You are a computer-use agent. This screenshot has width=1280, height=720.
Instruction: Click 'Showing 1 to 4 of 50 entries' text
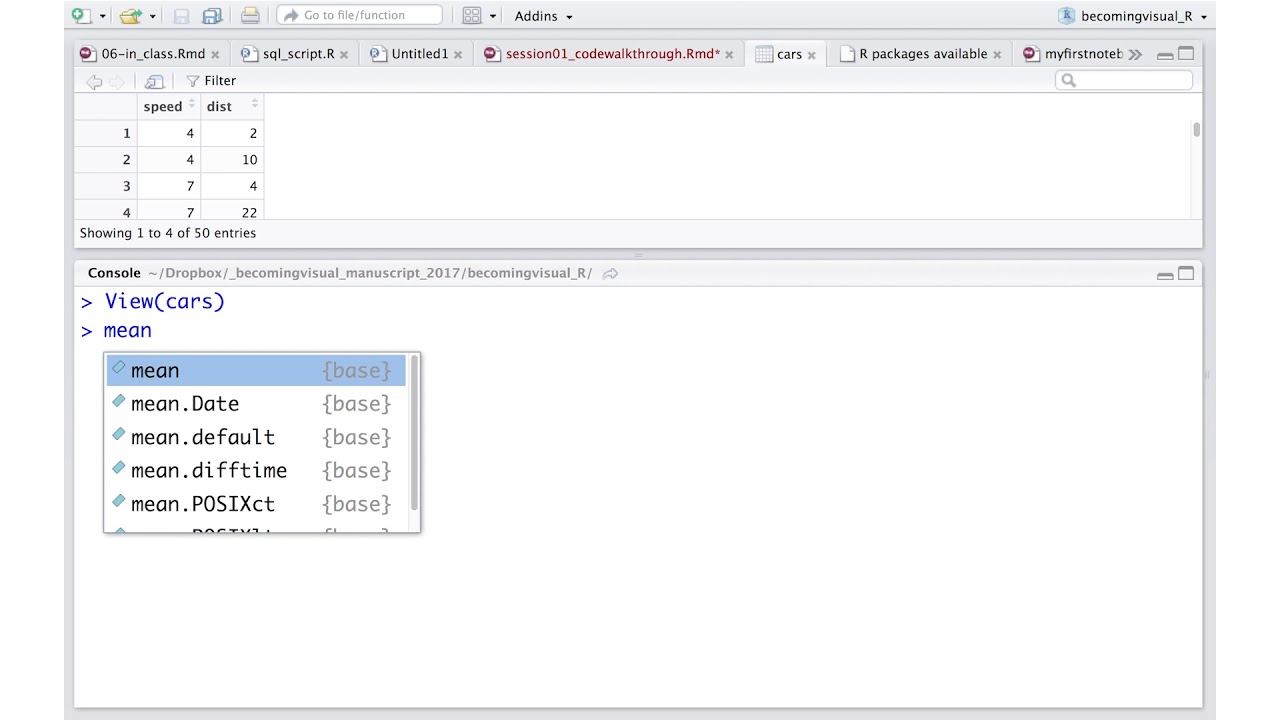[x=168, y=233]
